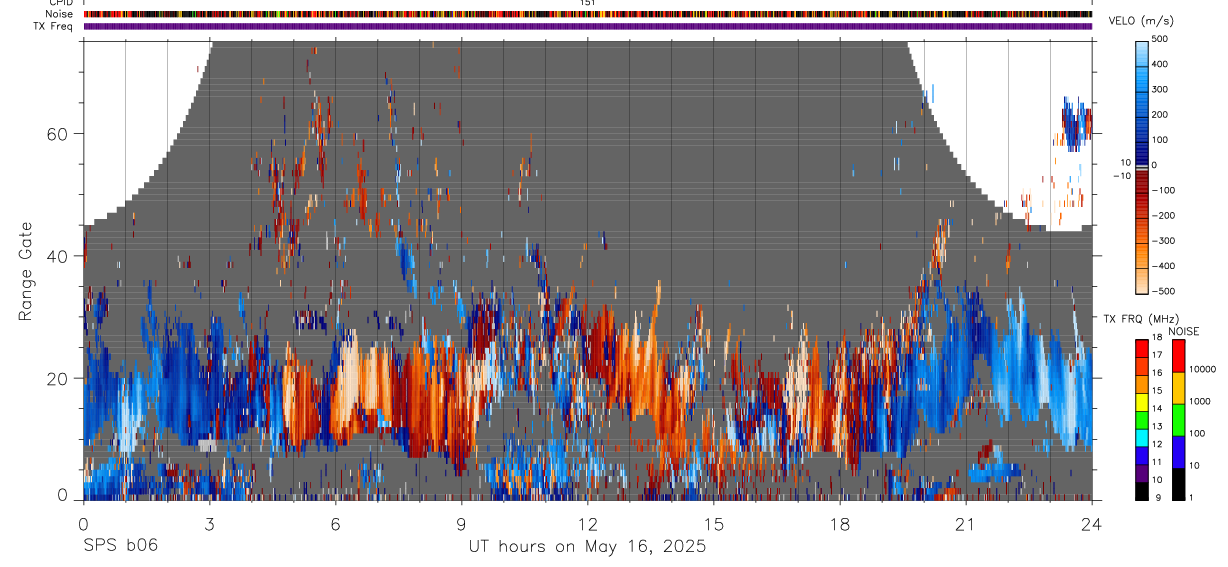Click the isolated blue echo patch near gate 60
This screenshot has height=567, width=1228.
click(1077, 124)
